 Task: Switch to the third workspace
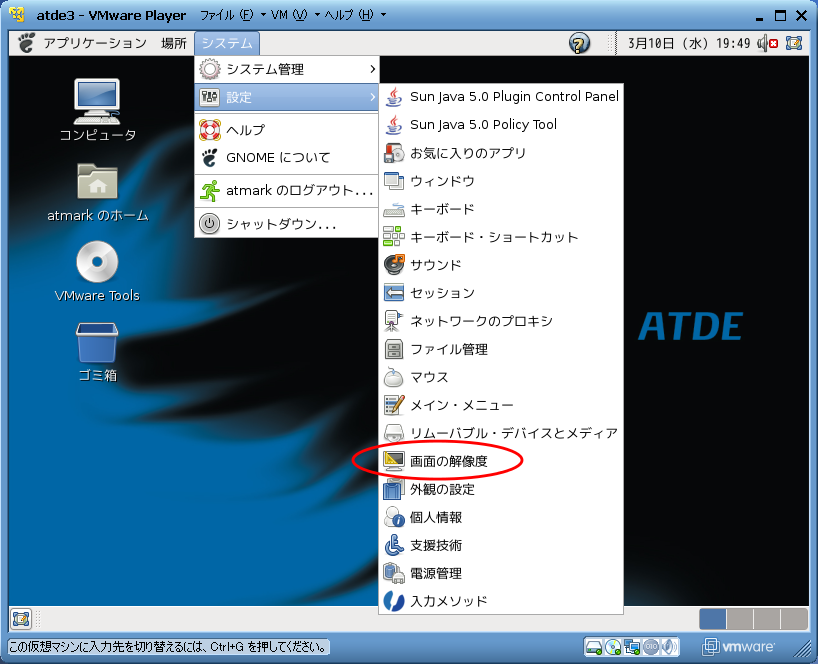(767, 619)
